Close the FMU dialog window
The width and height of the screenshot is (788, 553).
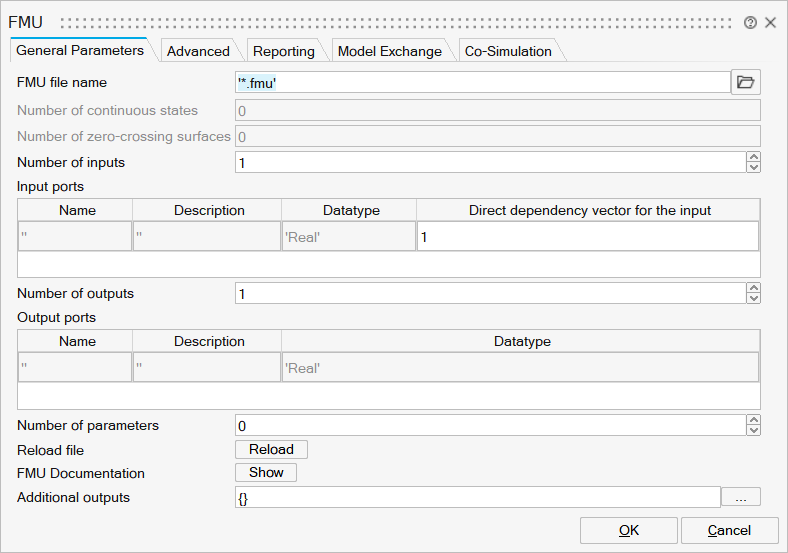771,22
